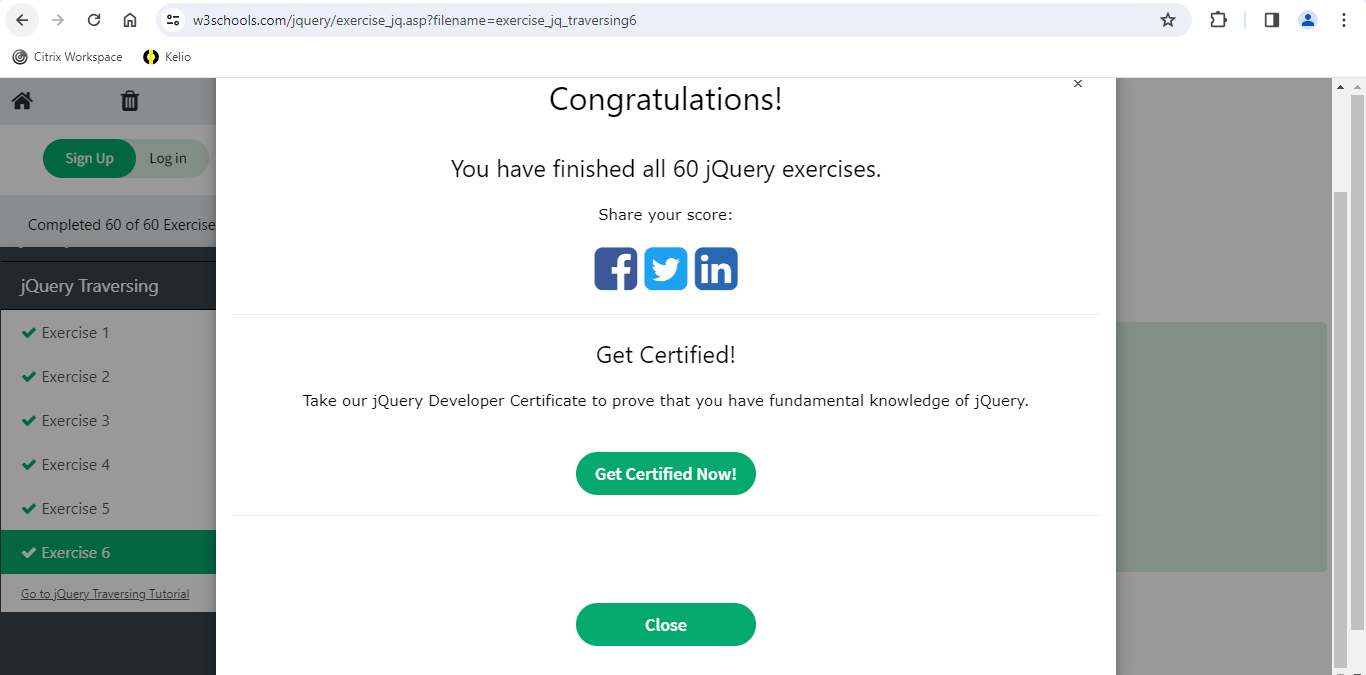Click the Log in button
The image size is (1366, 675).
point(168,158)
